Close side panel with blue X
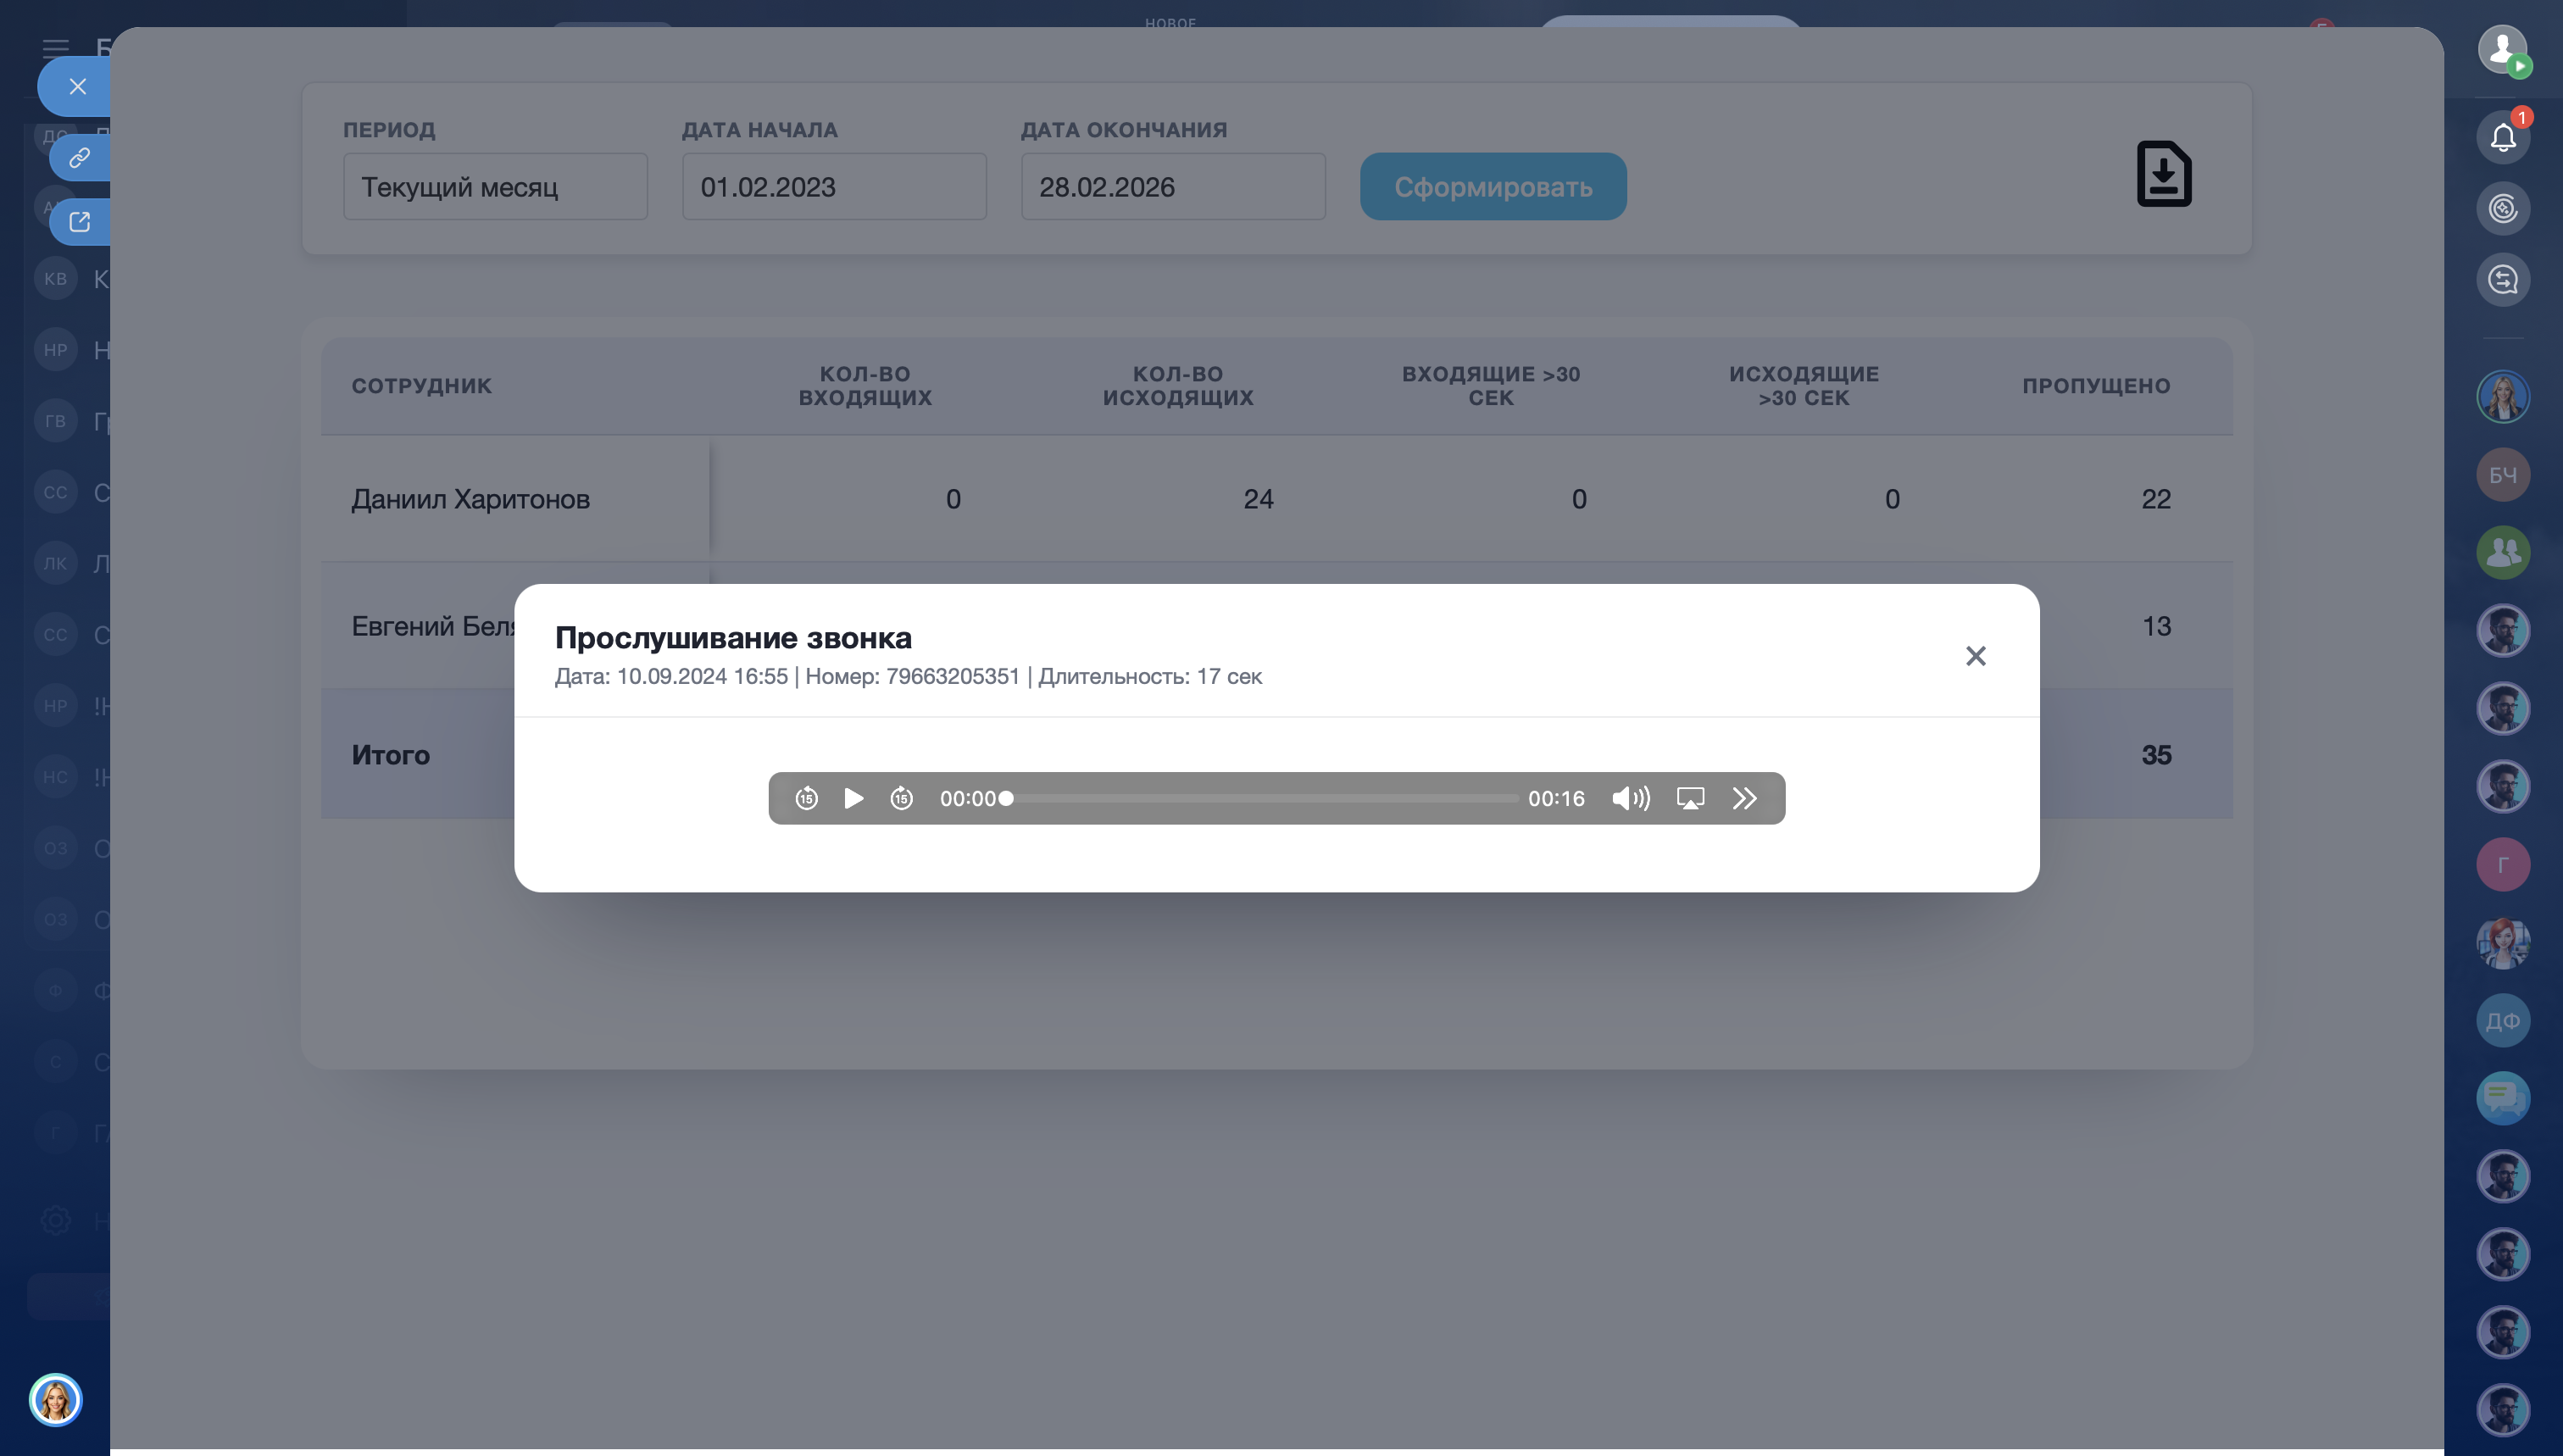Image resolution: width=2563 pixels, height=1456 pixels. pyautogui.click(x=77, y=87)
